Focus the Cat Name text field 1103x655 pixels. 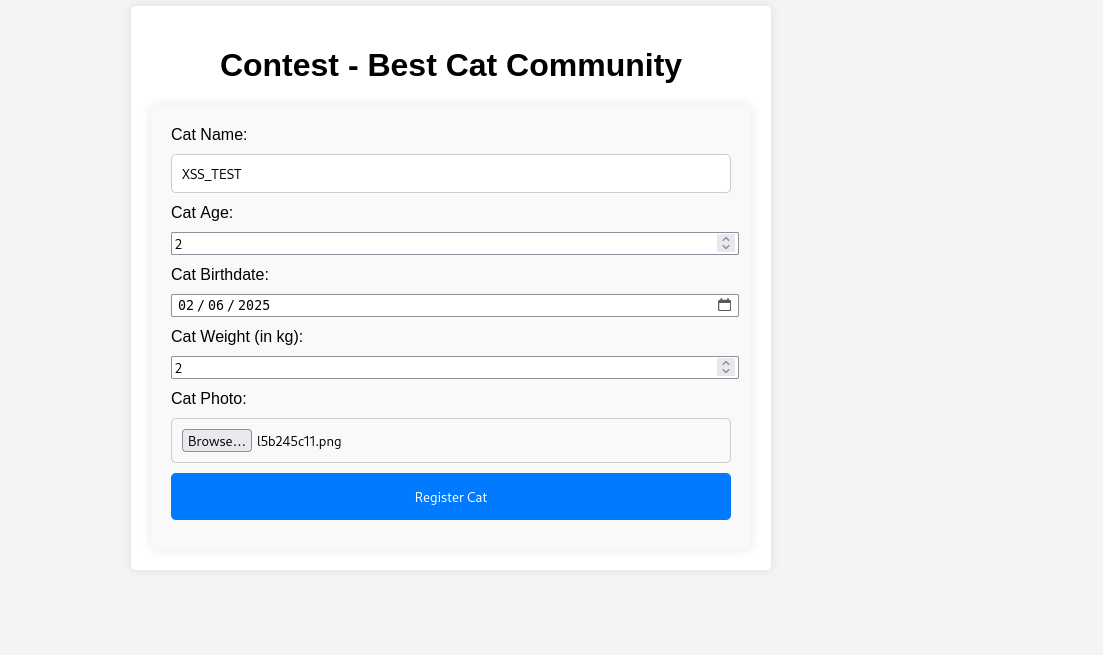[451, 174]
